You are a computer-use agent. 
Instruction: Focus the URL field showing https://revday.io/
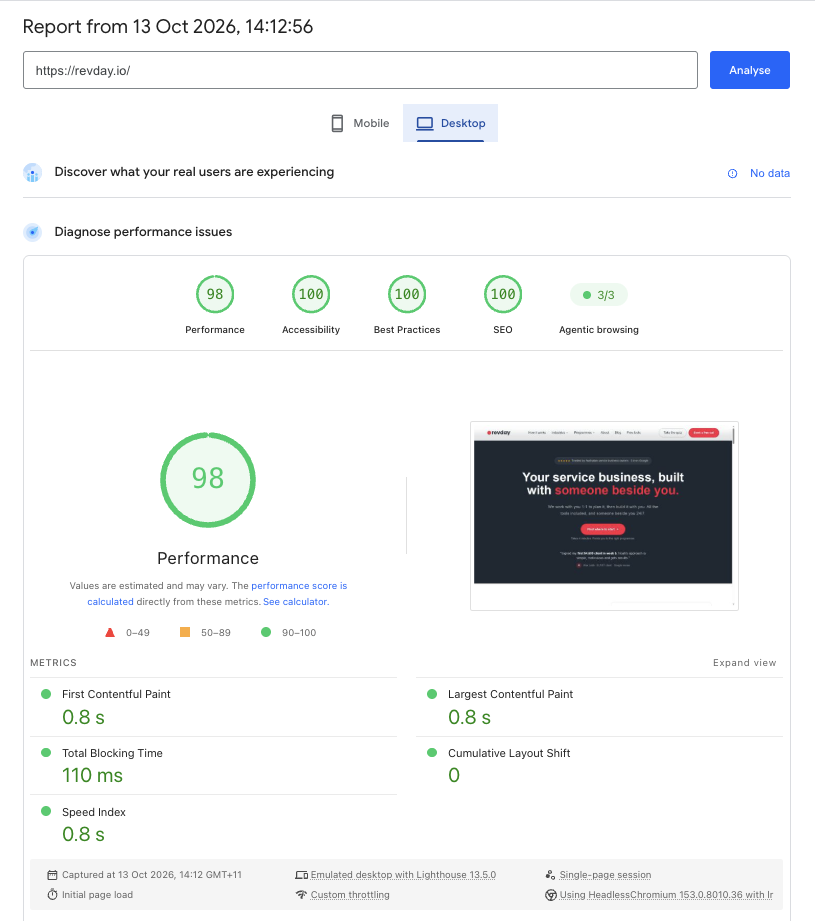pos(360,70)
